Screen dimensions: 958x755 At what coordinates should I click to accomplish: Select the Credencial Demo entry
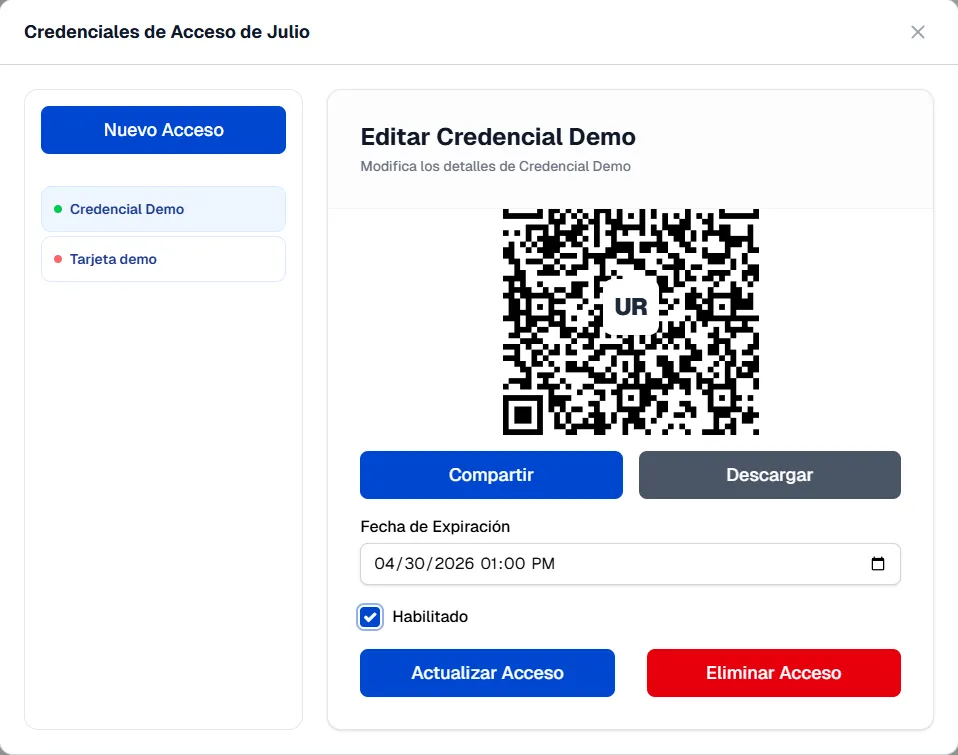(x=163, y=209)
